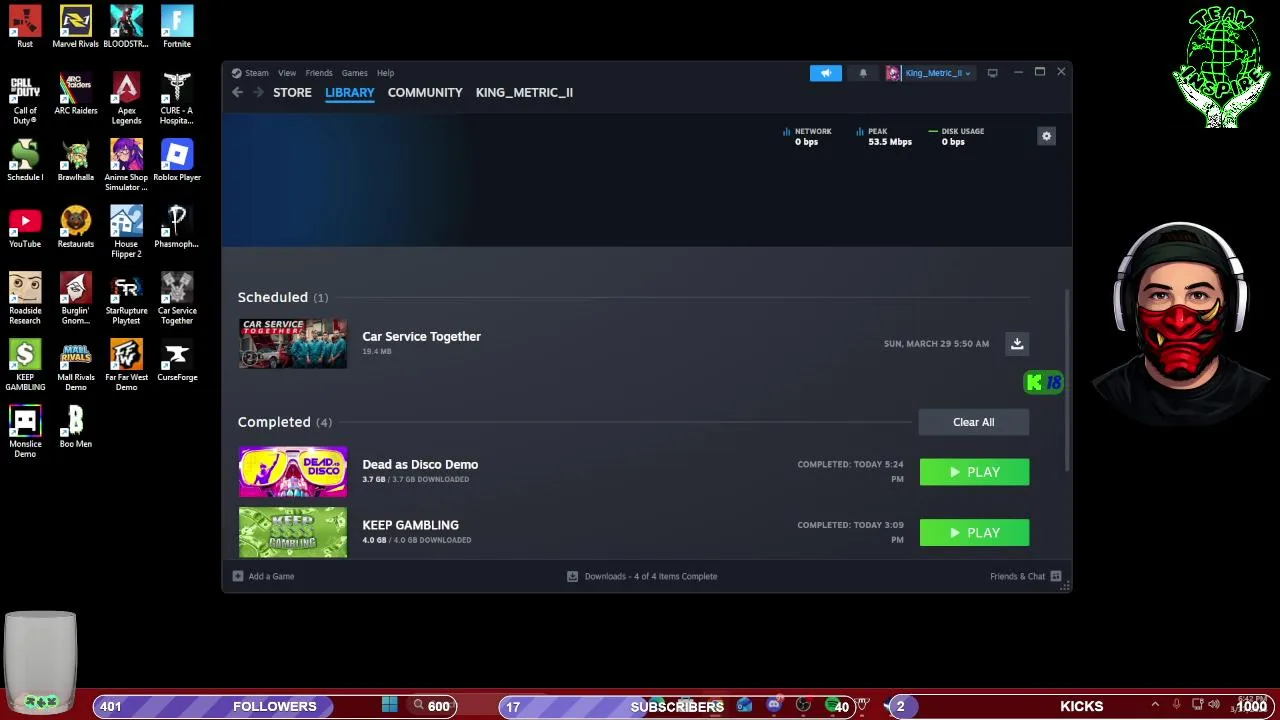This screenshot has height=720, width=1280.
Task: Select the Restaurats desktop icon
Action: 76,227
